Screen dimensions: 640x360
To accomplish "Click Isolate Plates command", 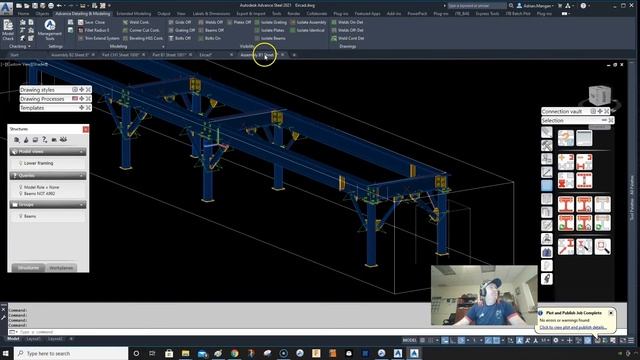I will tap(269, 30).
